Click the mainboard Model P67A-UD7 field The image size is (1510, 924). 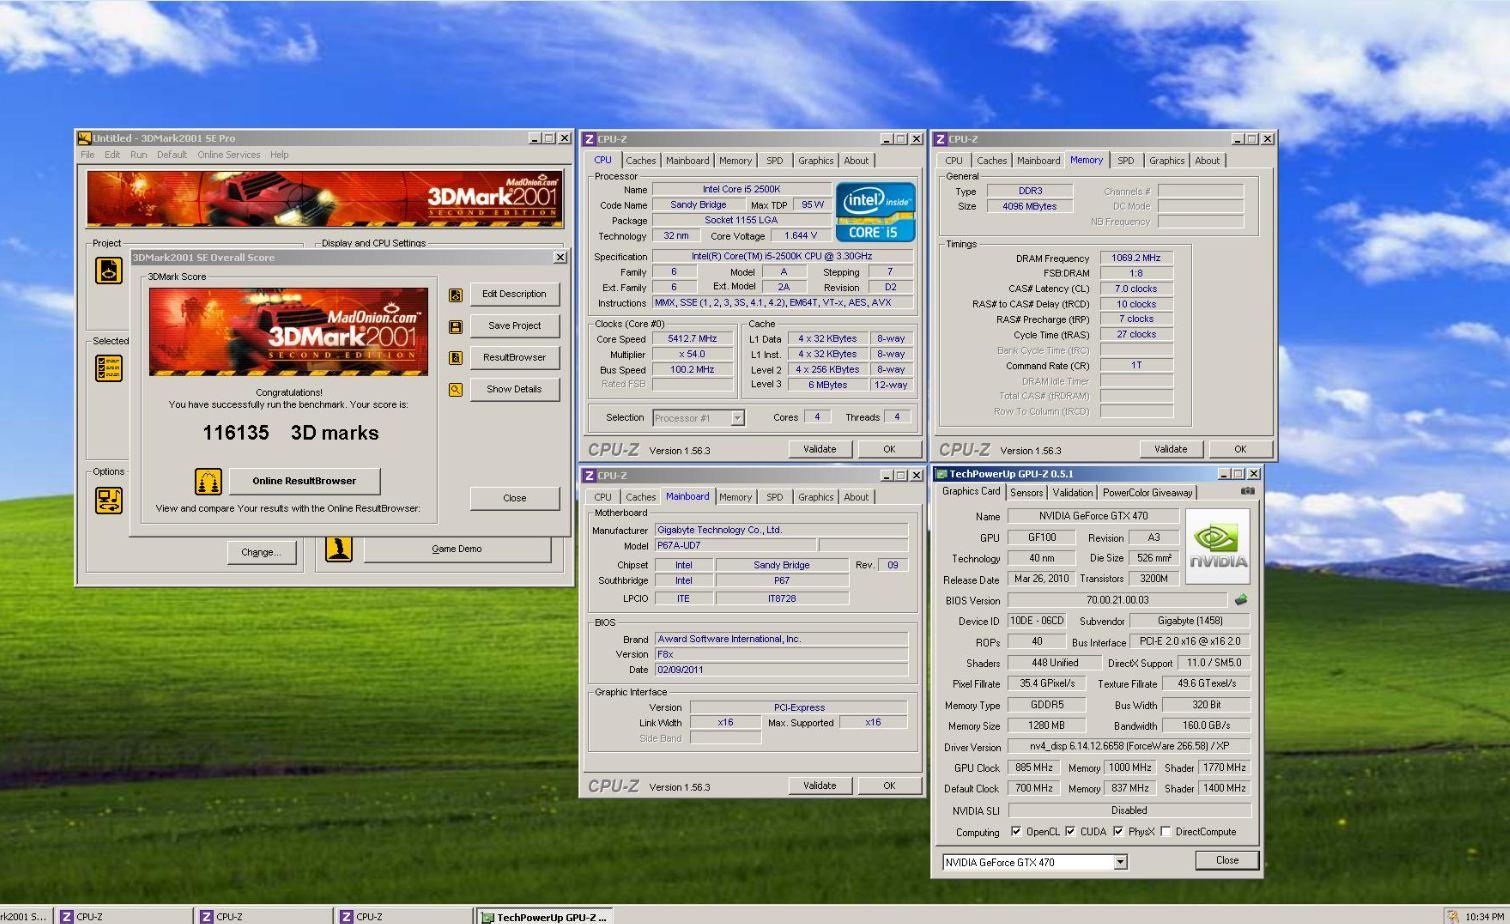pos(735,546)
